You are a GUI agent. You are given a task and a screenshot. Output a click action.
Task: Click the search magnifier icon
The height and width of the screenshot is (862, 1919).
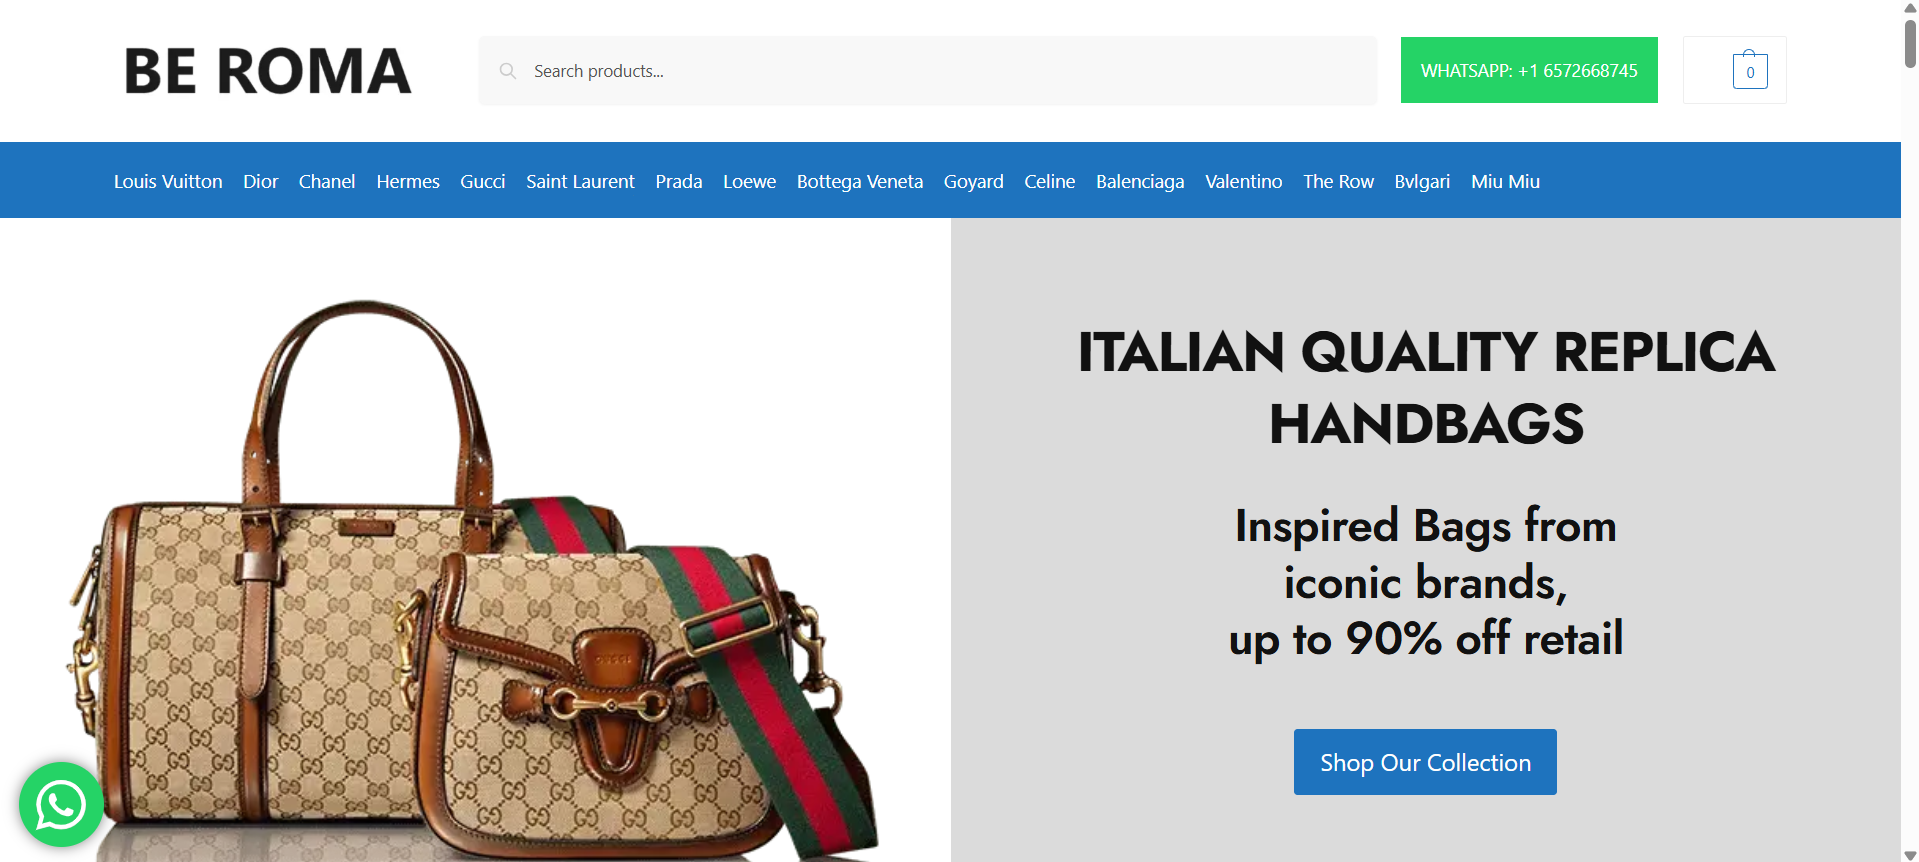click(x=508, y=71)
